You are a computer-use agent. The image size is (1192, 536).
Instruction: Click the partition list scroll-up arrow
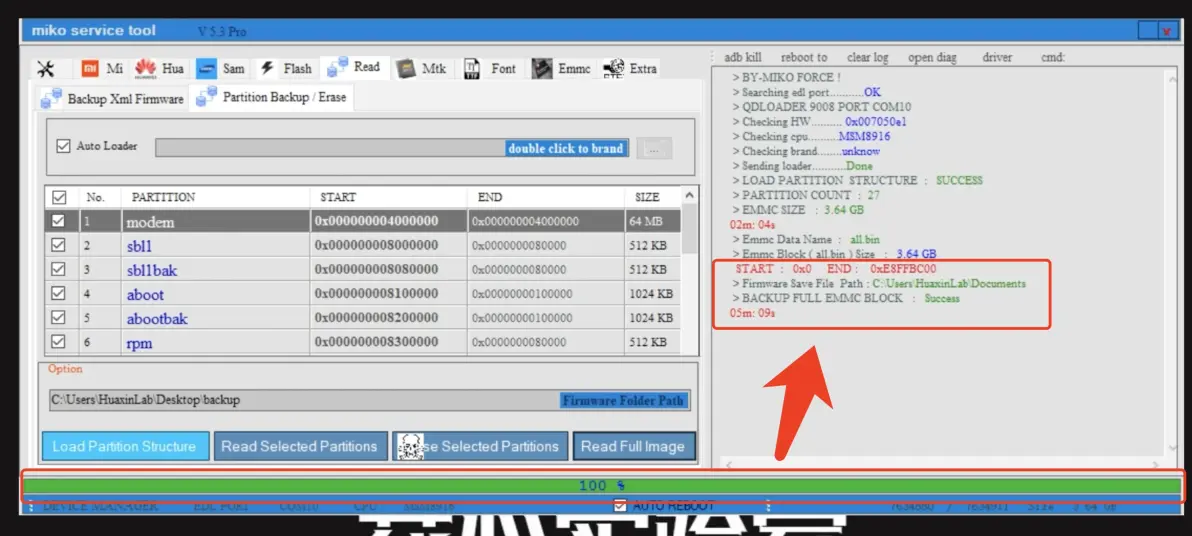click(689, 196)
